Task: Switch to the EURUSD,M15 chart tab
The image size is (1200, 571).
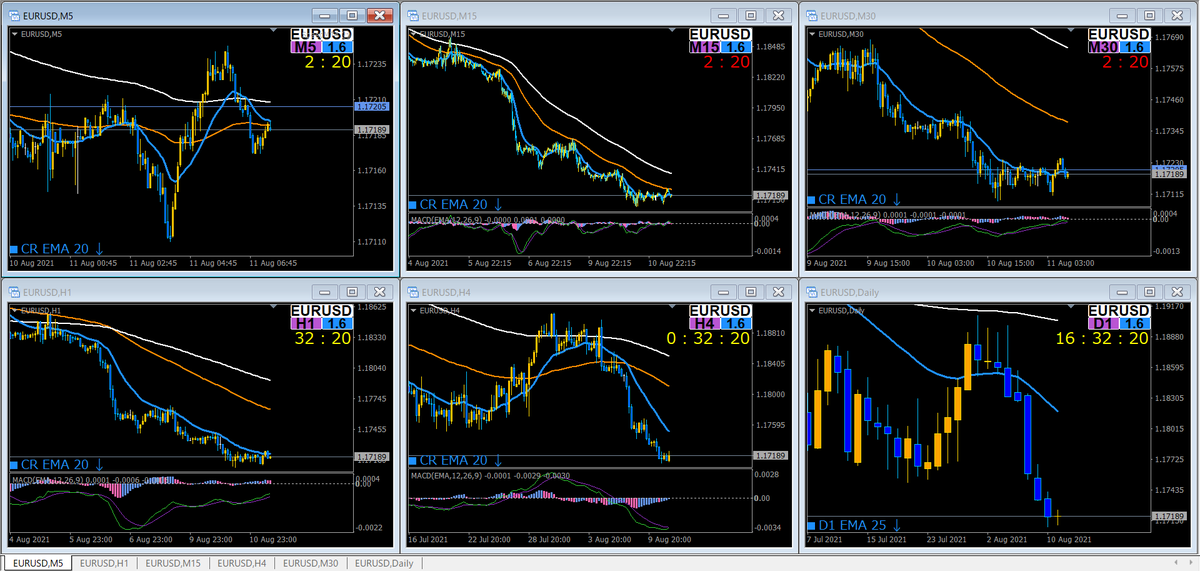Action: click(x=173, y=563)
